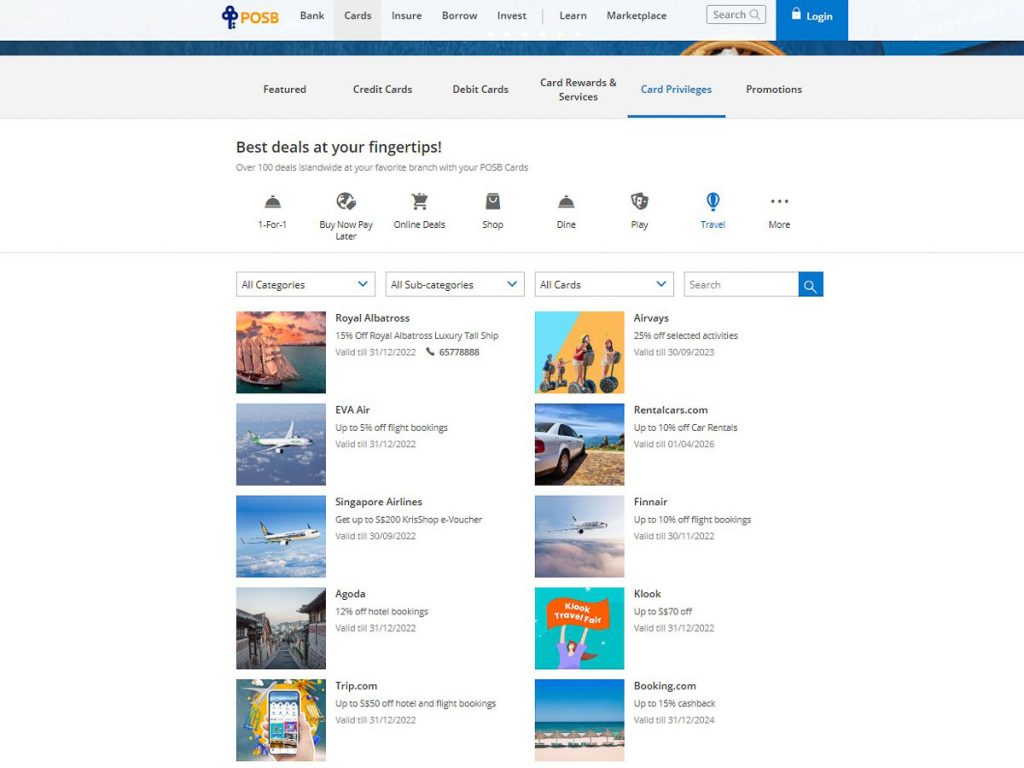Open the Invest menu
This screenshot has height=768, width=1024.
click(511, 16)
